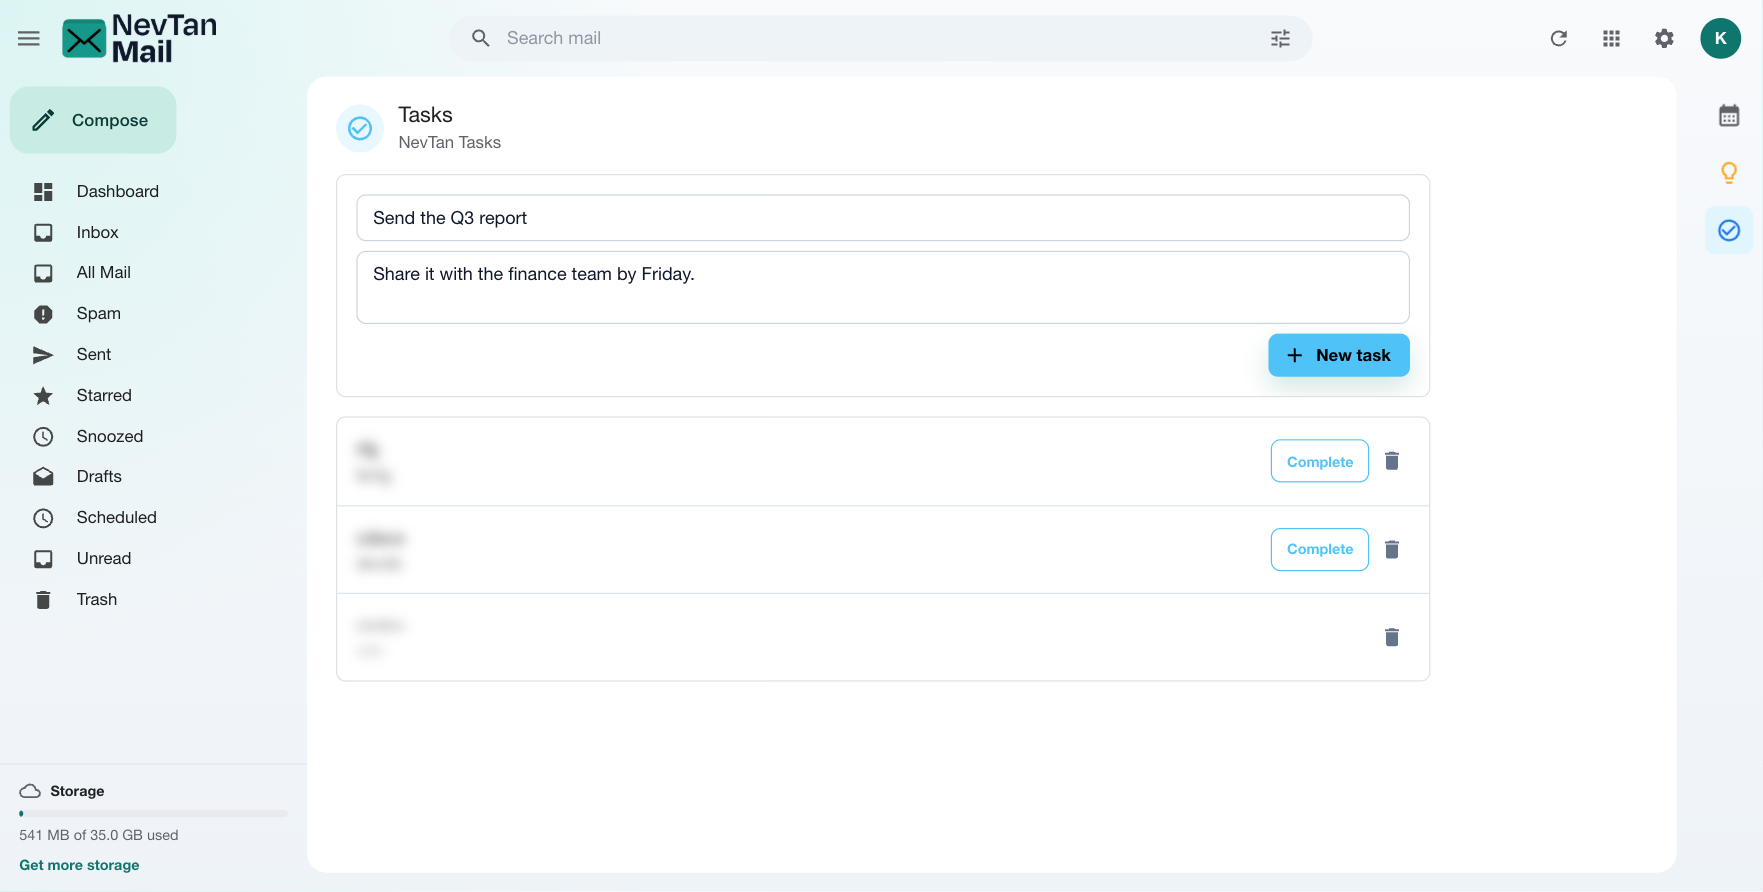This screenshot has width=1763, height=892.
Task: Delete the first task in the list
Action: click(1392, 461)
